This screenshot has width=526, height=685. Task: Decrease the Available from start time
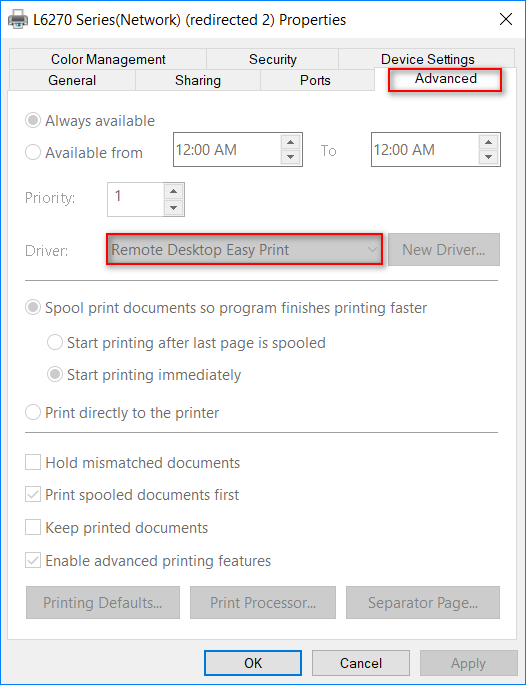click(291, 157)
